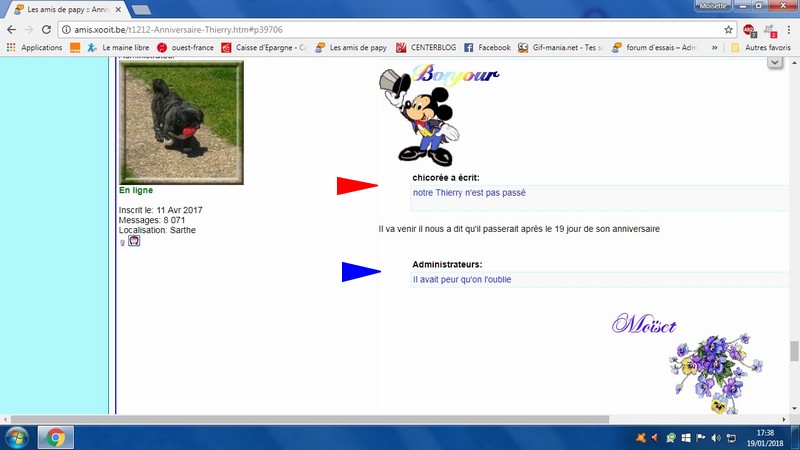Open Windows logo tray icon
The width and height of the screenshot is (800, 450).
(x=686, y=438)
